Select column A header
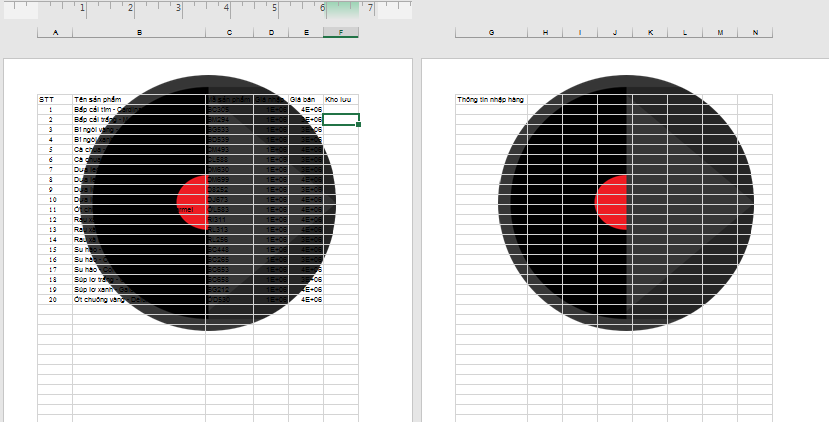Image resolution: width=829 pixels, height=422 pixels. (x=55, y=32)
